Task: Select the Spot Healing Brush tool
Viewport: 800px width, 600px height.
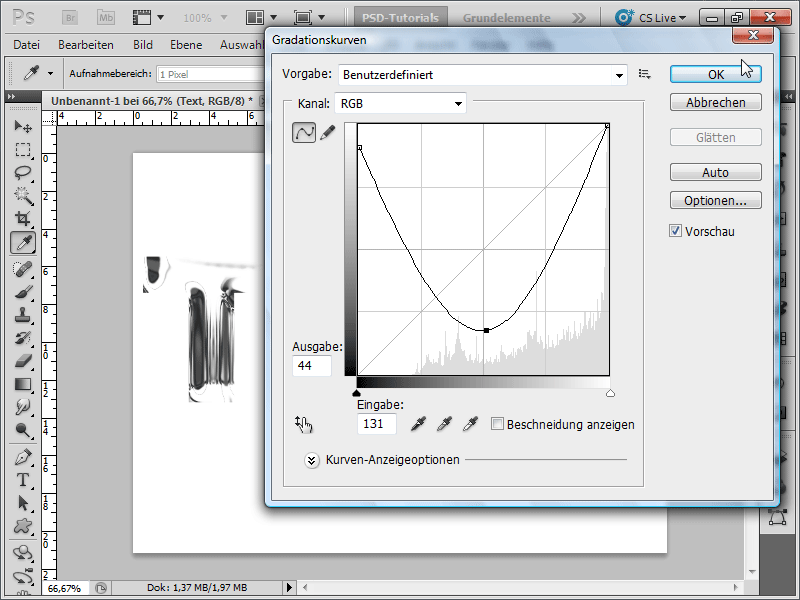Action: click(23, 268)
